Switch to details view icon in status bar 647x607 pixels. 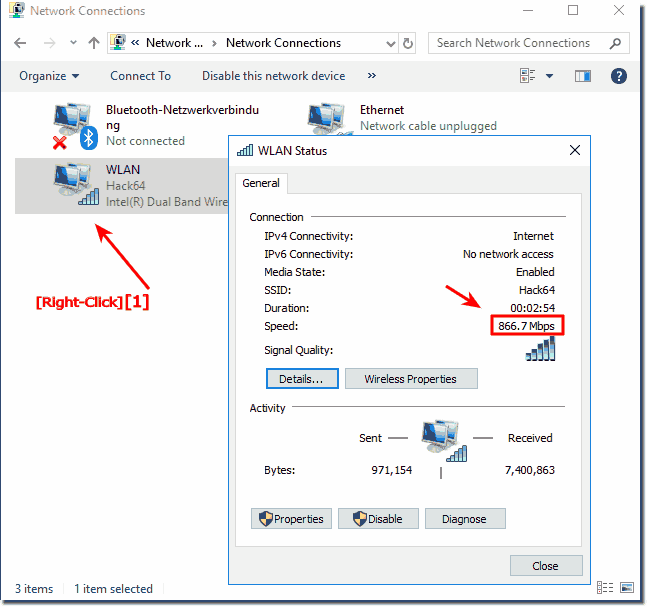pos(605,588)
